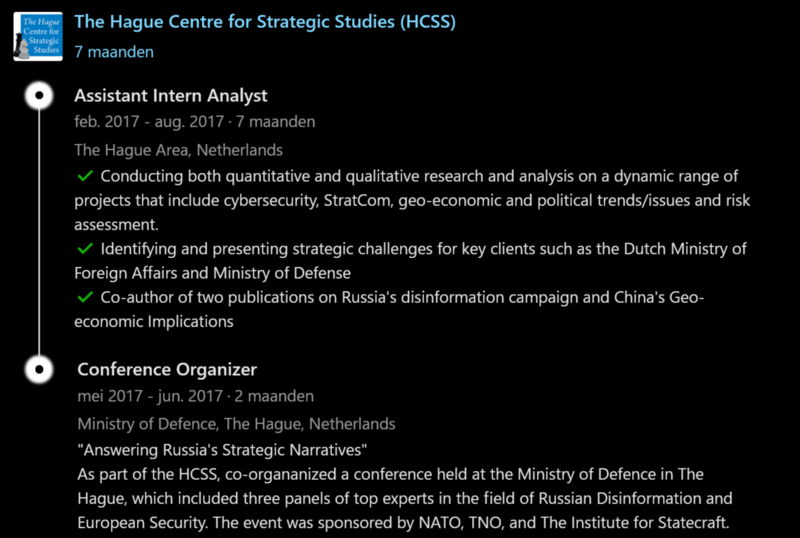The height and width of the screenshot is (538, 800).
Task: Click the conference description mentioning NATO, TNO
Action: 405,499
